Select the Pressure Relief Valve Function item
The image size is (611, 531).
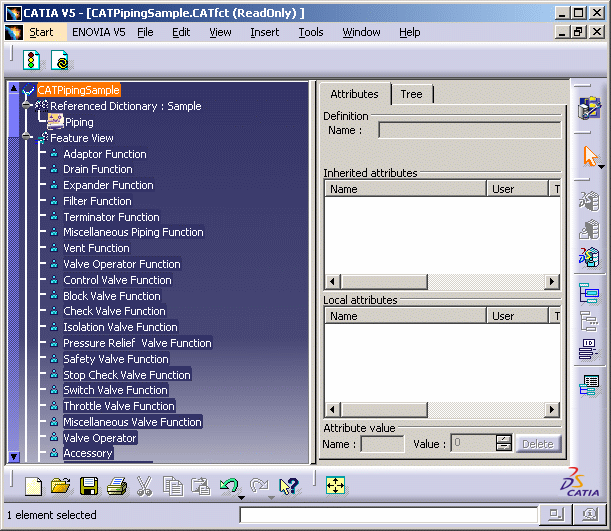click(x=137, y=343)
